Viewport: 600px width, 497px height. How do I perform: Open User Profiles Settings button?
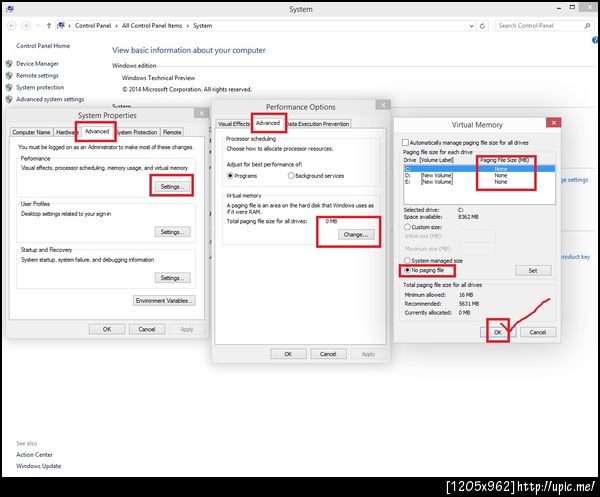[172, 232]
